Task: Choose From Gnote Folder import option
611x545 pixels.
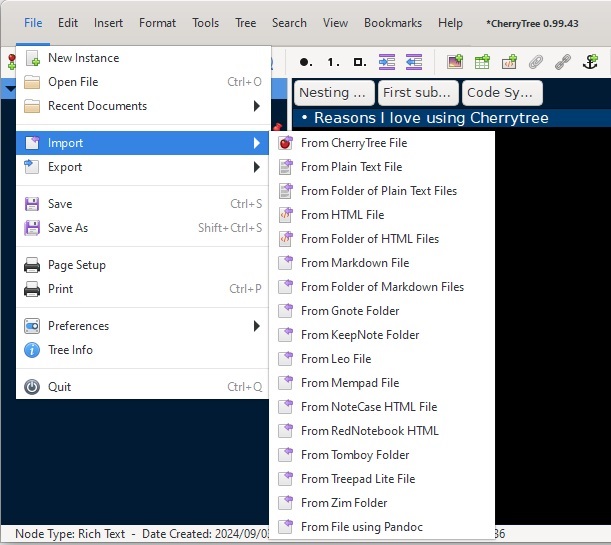Action: tap(382, 311)
